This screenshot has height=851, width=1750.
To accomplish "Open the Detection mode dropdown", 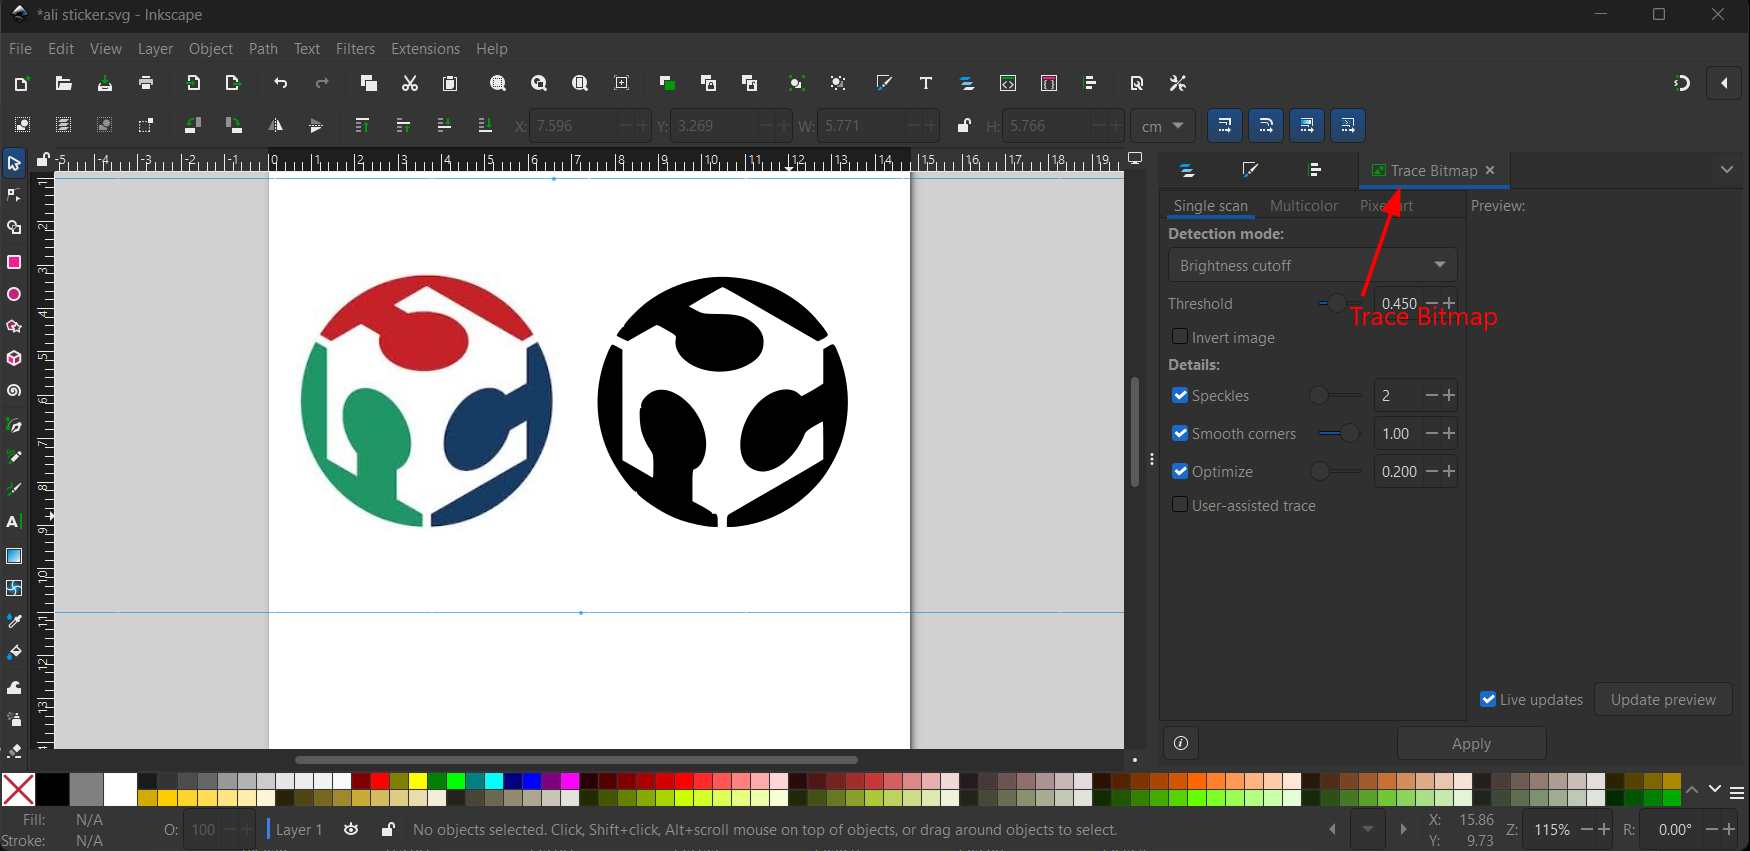I will tap(1312, 265).
